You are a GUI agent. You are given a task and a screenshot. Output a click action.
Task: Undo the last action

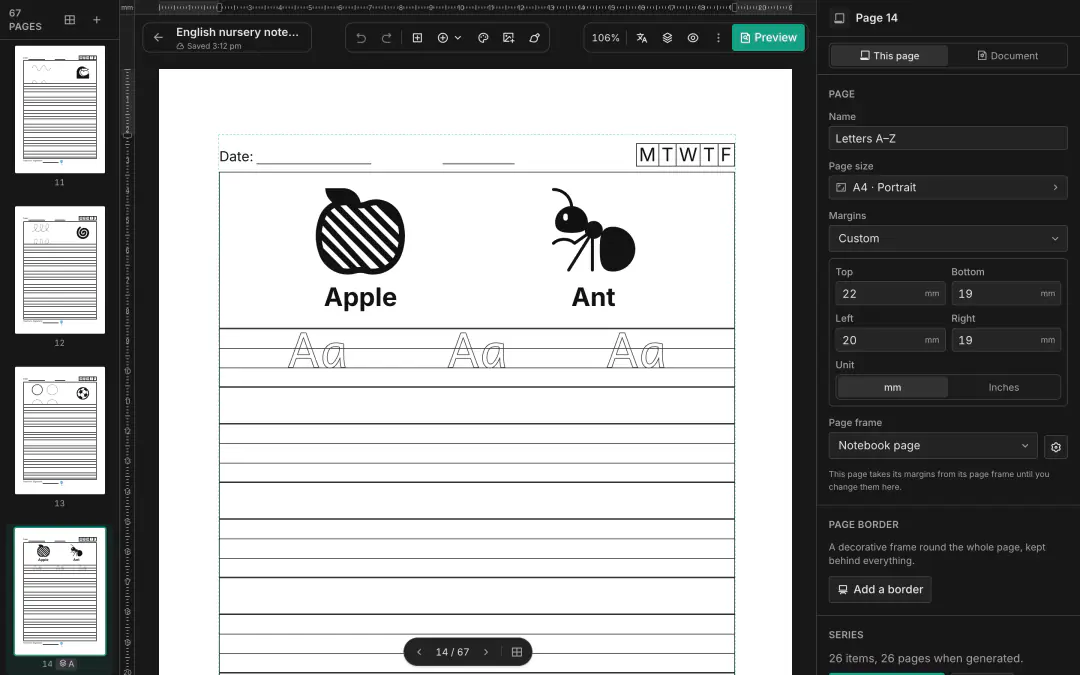[x=361, y=38]
